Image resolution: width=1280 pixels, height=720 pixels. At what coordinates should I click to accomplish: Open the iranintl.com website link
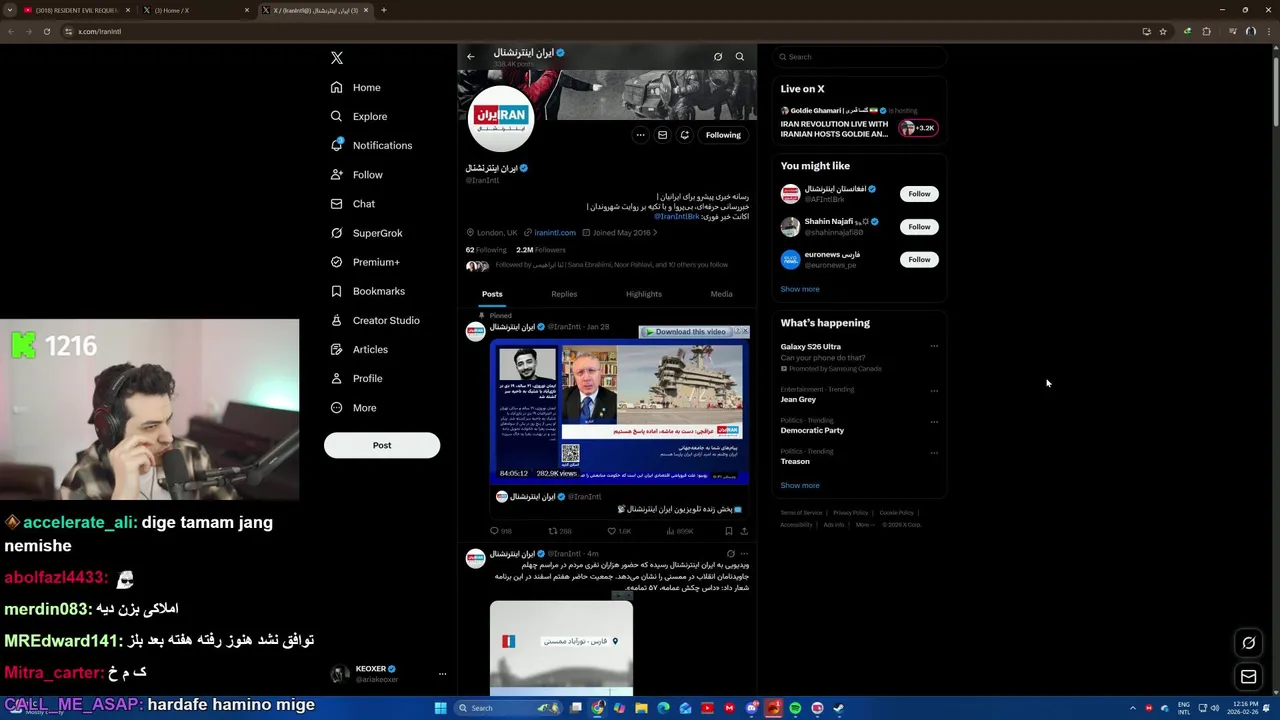click(555, 232)
